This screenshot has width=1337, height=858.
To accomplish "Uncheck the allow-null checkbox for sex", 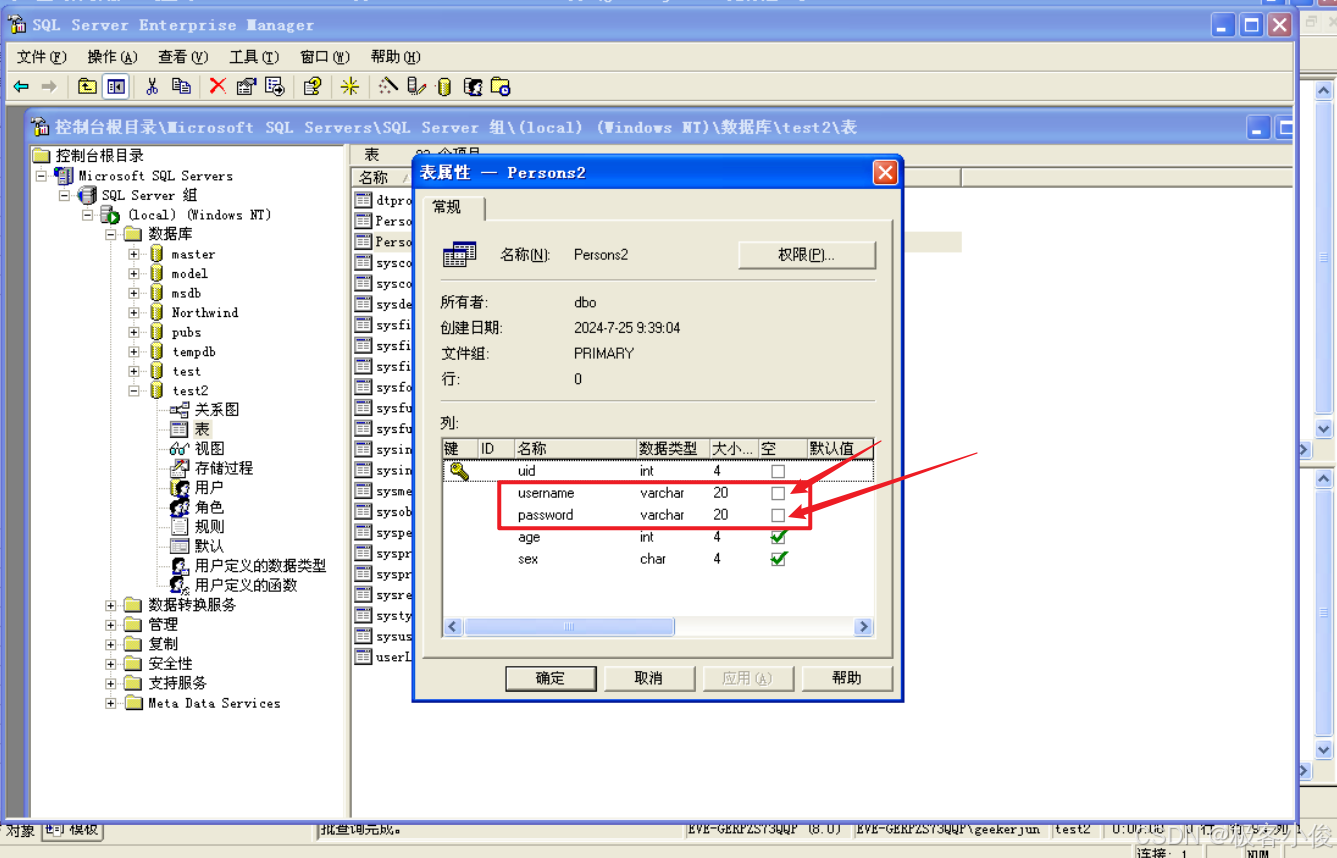I will pyautogui.click(x=778, y=559).
